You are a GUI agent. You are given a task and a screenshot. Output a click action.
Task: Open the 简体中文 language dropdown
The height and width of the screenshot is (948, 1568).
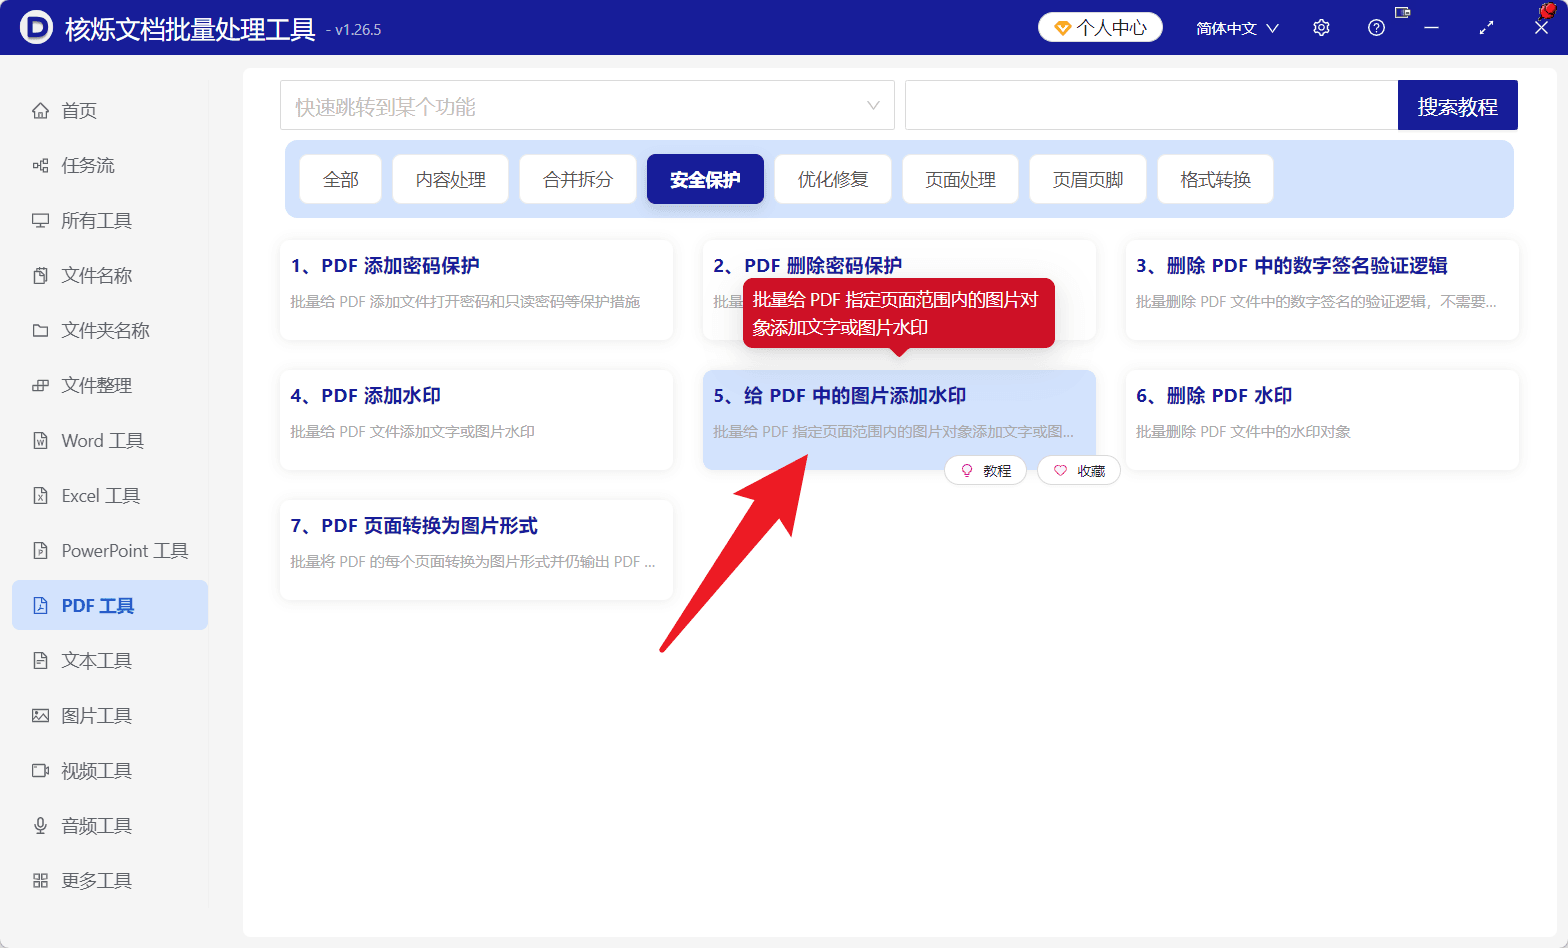1237,28
